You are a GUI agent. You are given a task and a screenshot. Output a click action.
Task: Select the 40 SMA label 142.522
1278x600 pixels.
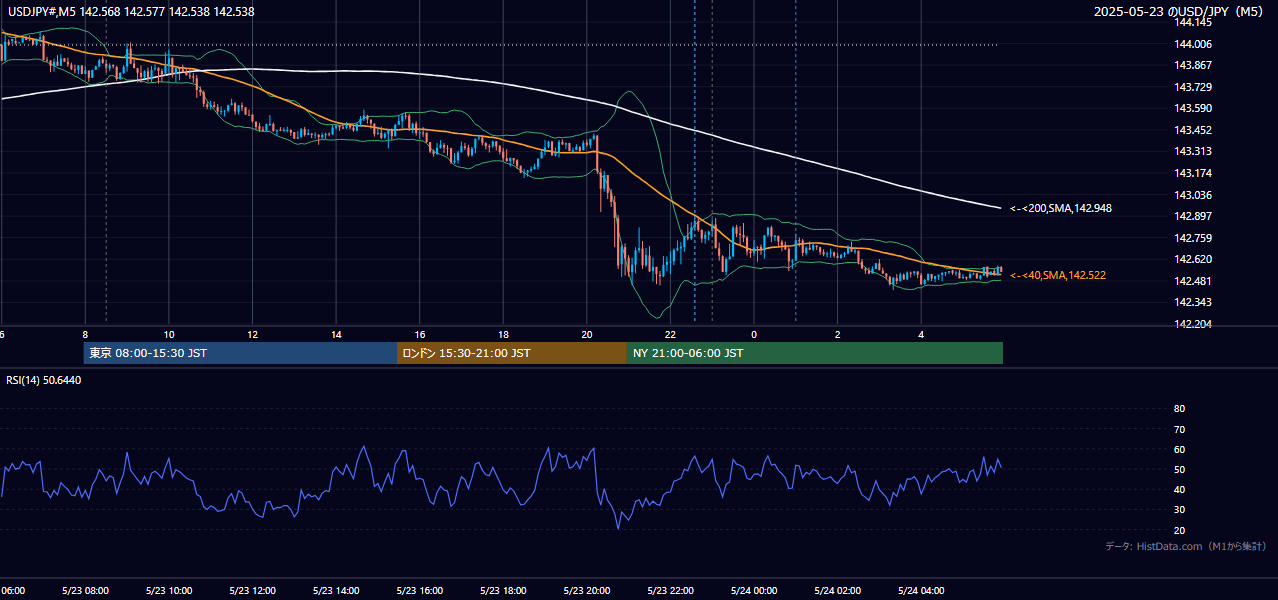click(x=1058, y=275)
